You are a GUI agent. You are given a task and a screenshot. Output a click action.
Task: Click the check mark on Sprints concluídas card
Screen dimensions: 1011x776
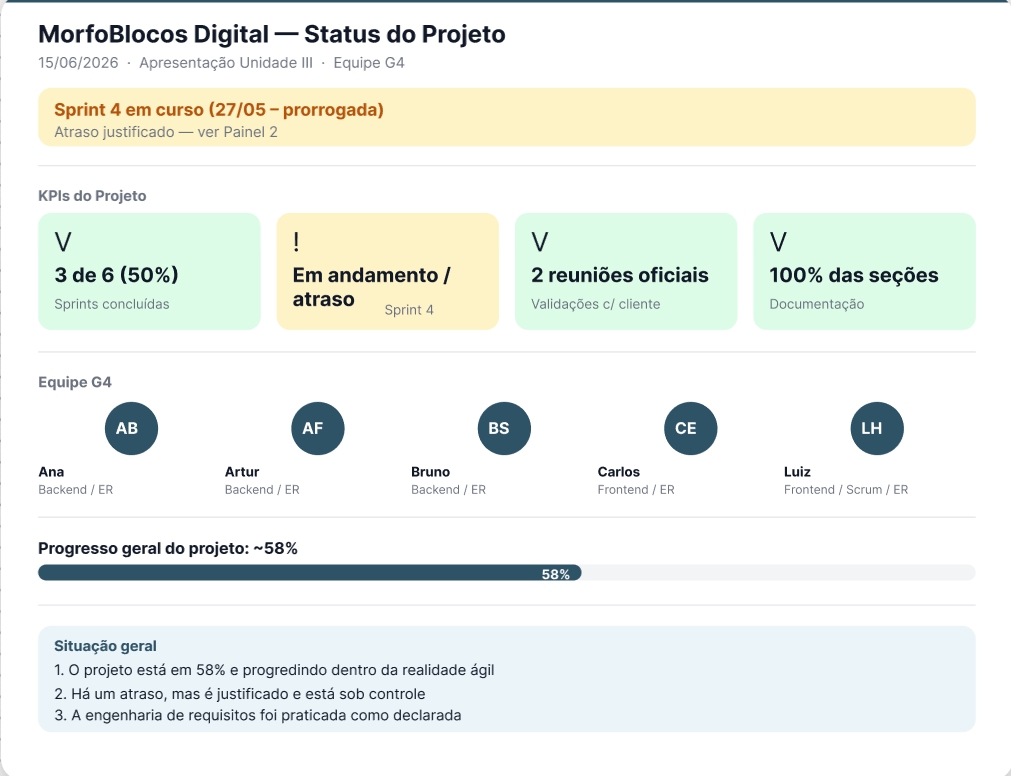[63, 242]
